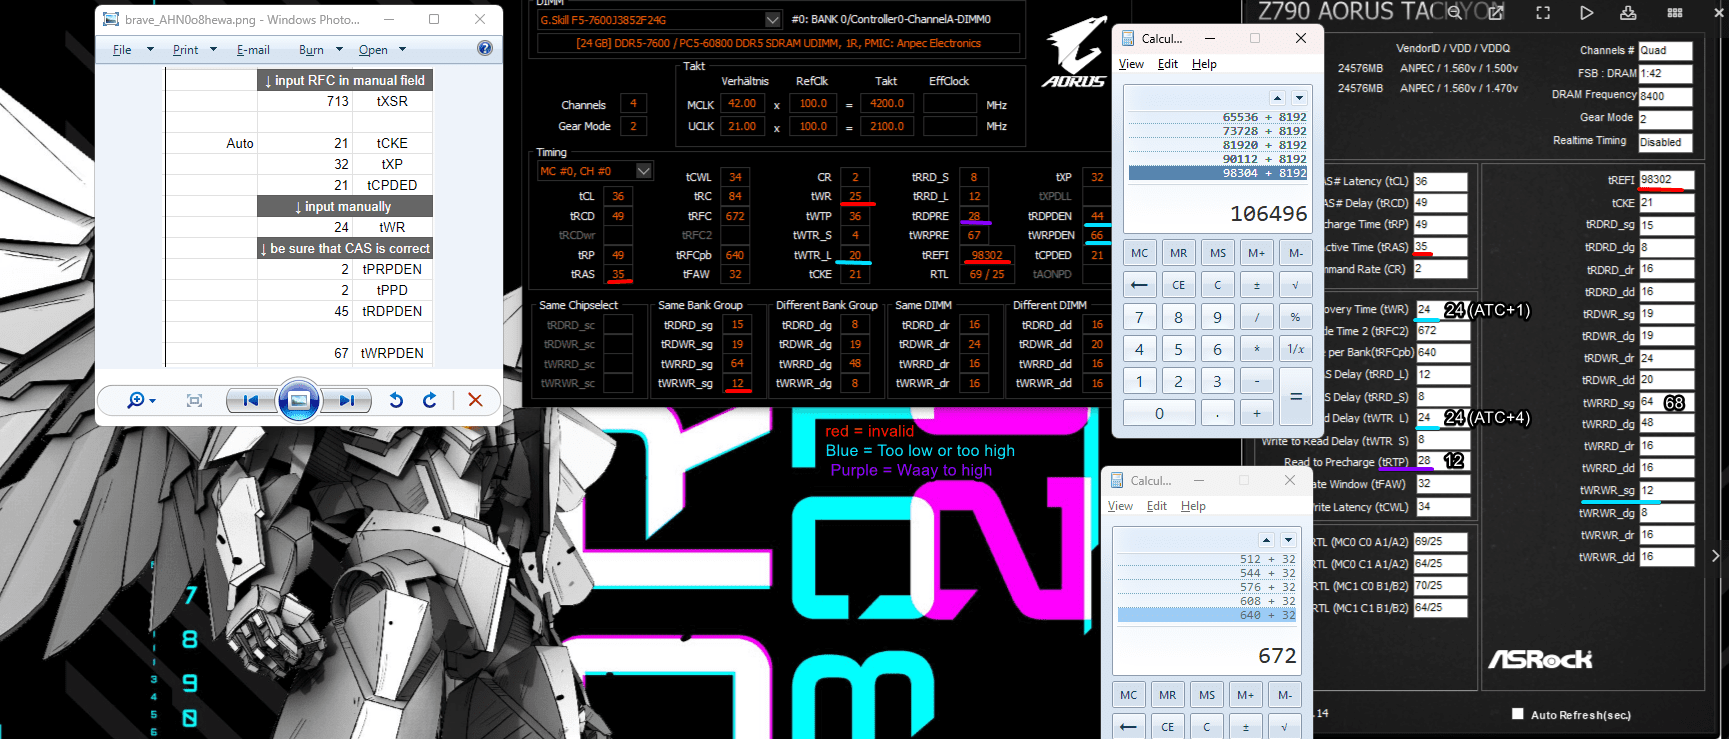
Task: Open Photo Viewer help question mark
Action: coord(485,48)
